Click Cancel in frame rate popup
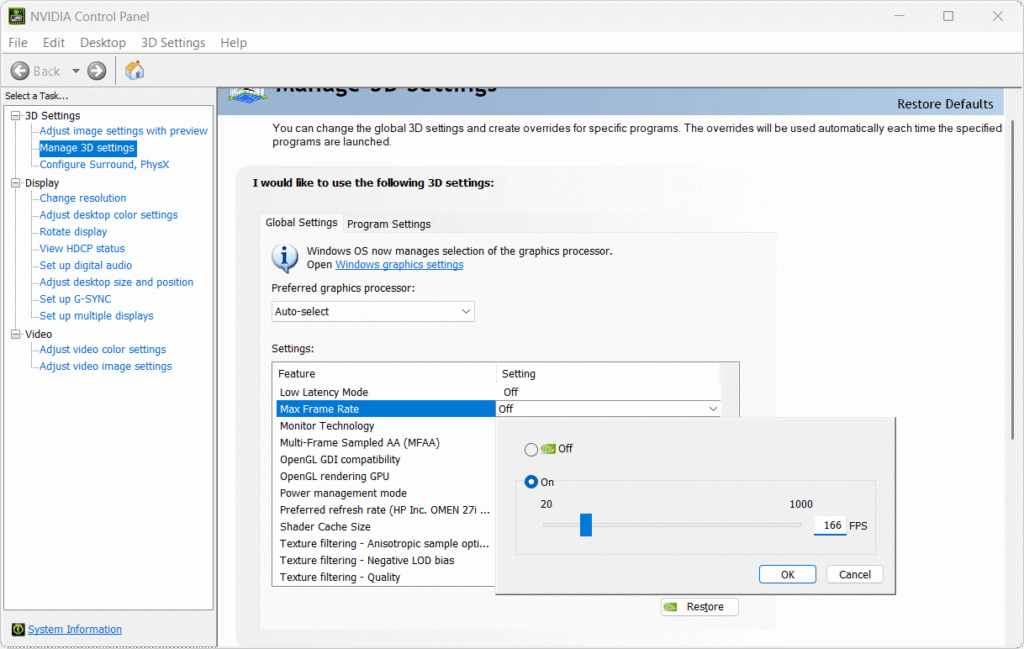The image size is (1024, 649). (x=854, y=575)
